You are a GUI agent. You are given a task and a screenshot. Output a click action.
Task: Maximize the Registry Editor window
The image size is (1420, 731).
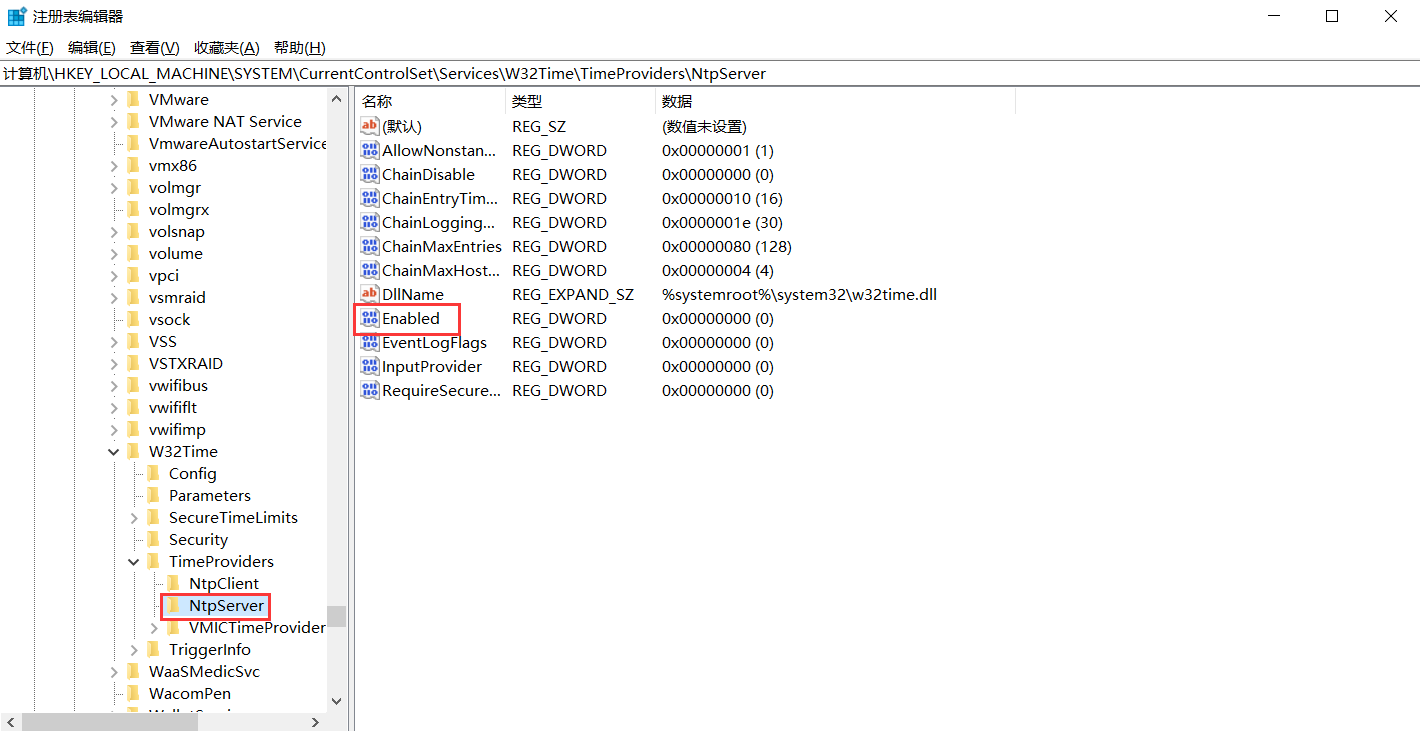(x=1332, y=16)
